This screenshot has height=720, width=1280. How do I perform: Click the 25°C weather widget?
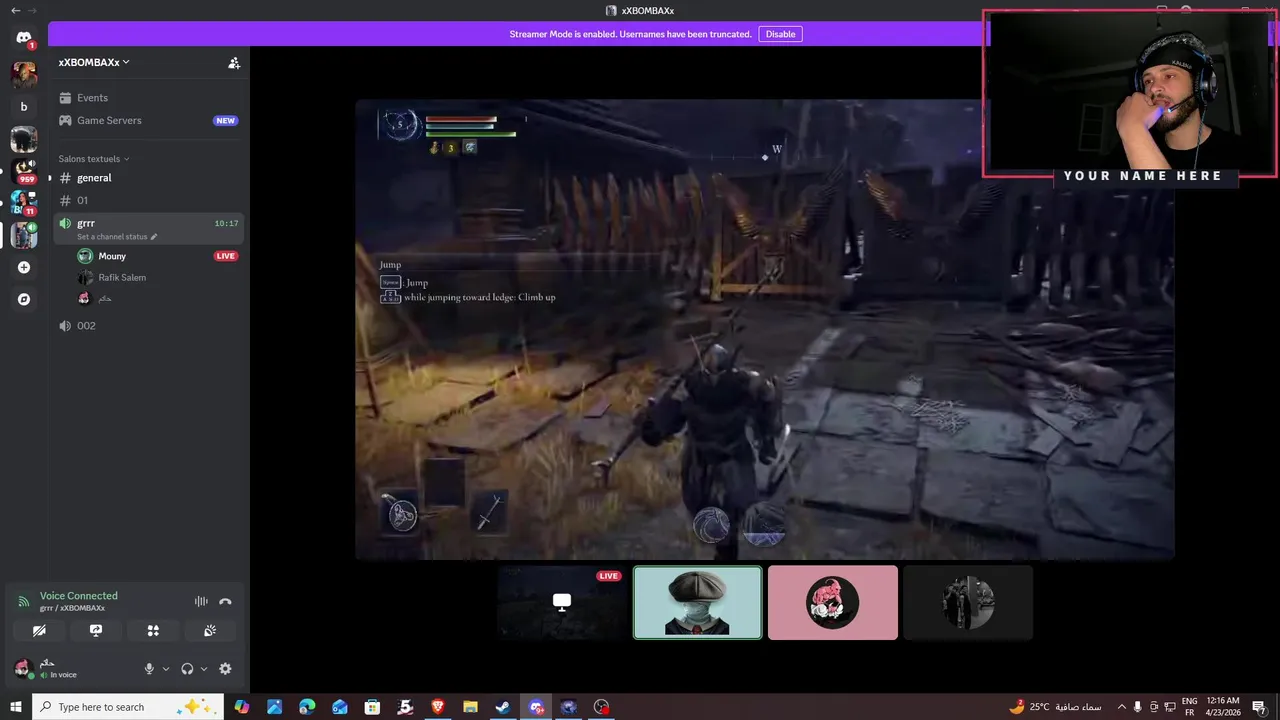pos(1057,707)
